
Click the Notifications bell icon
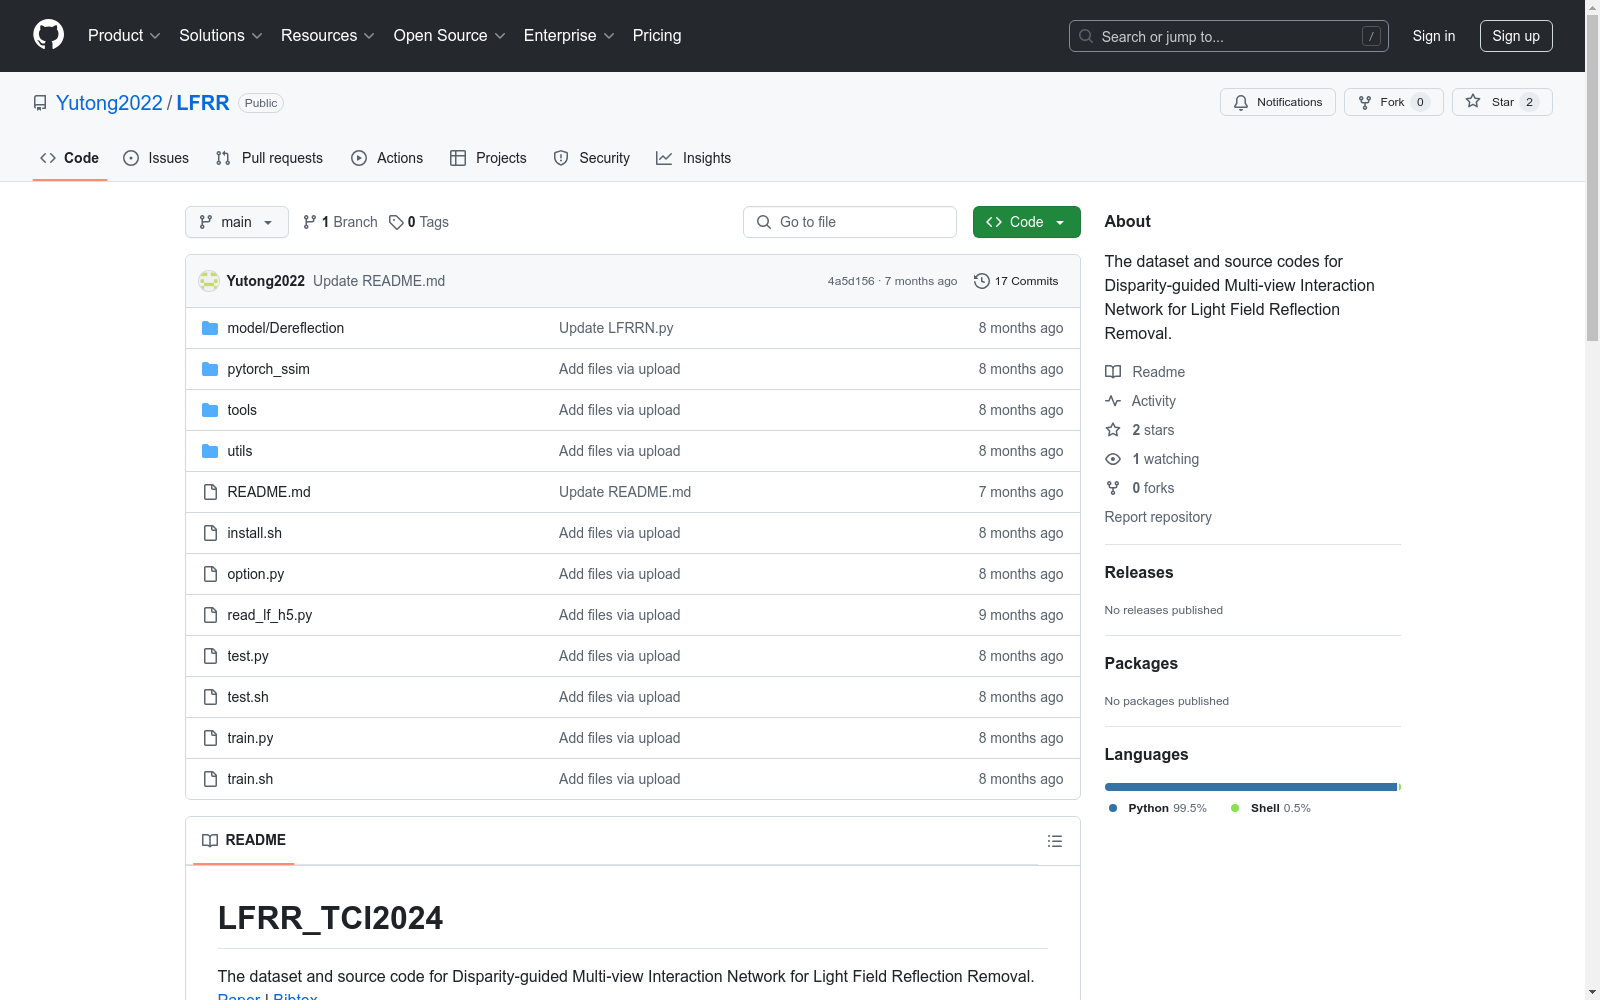(1241, 102)
